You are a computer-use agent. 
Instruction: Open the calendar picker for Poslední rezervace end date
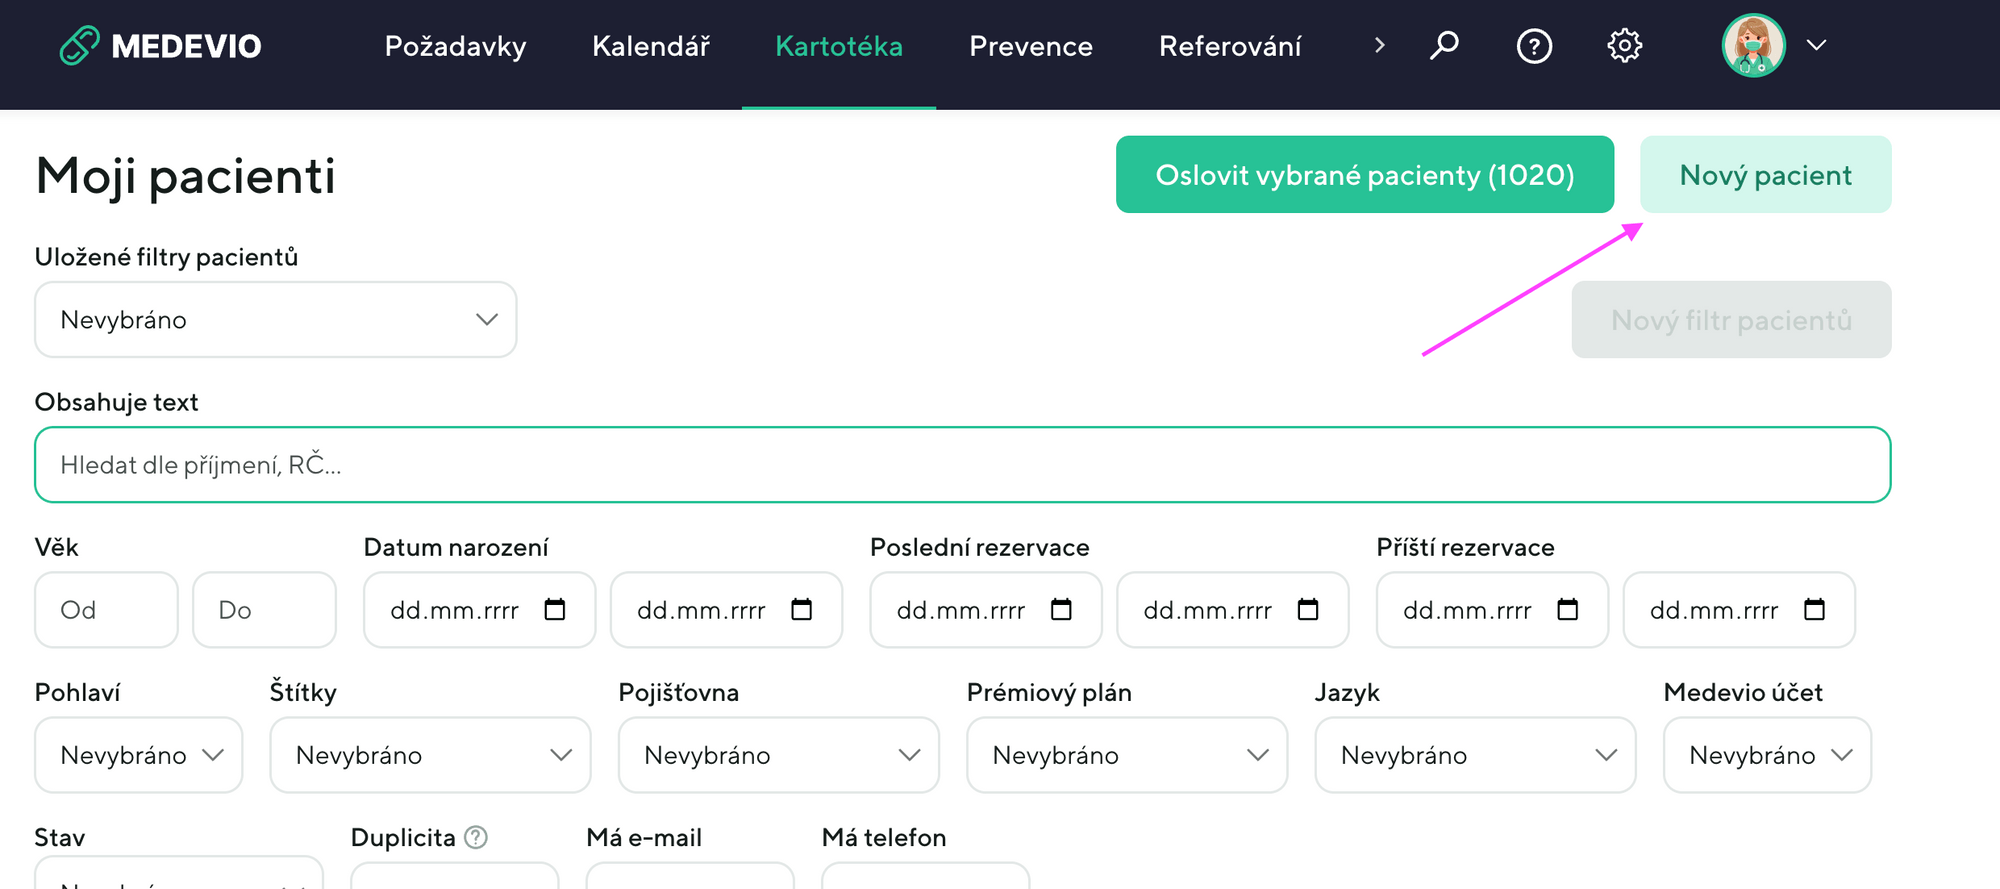[1309, 609]
